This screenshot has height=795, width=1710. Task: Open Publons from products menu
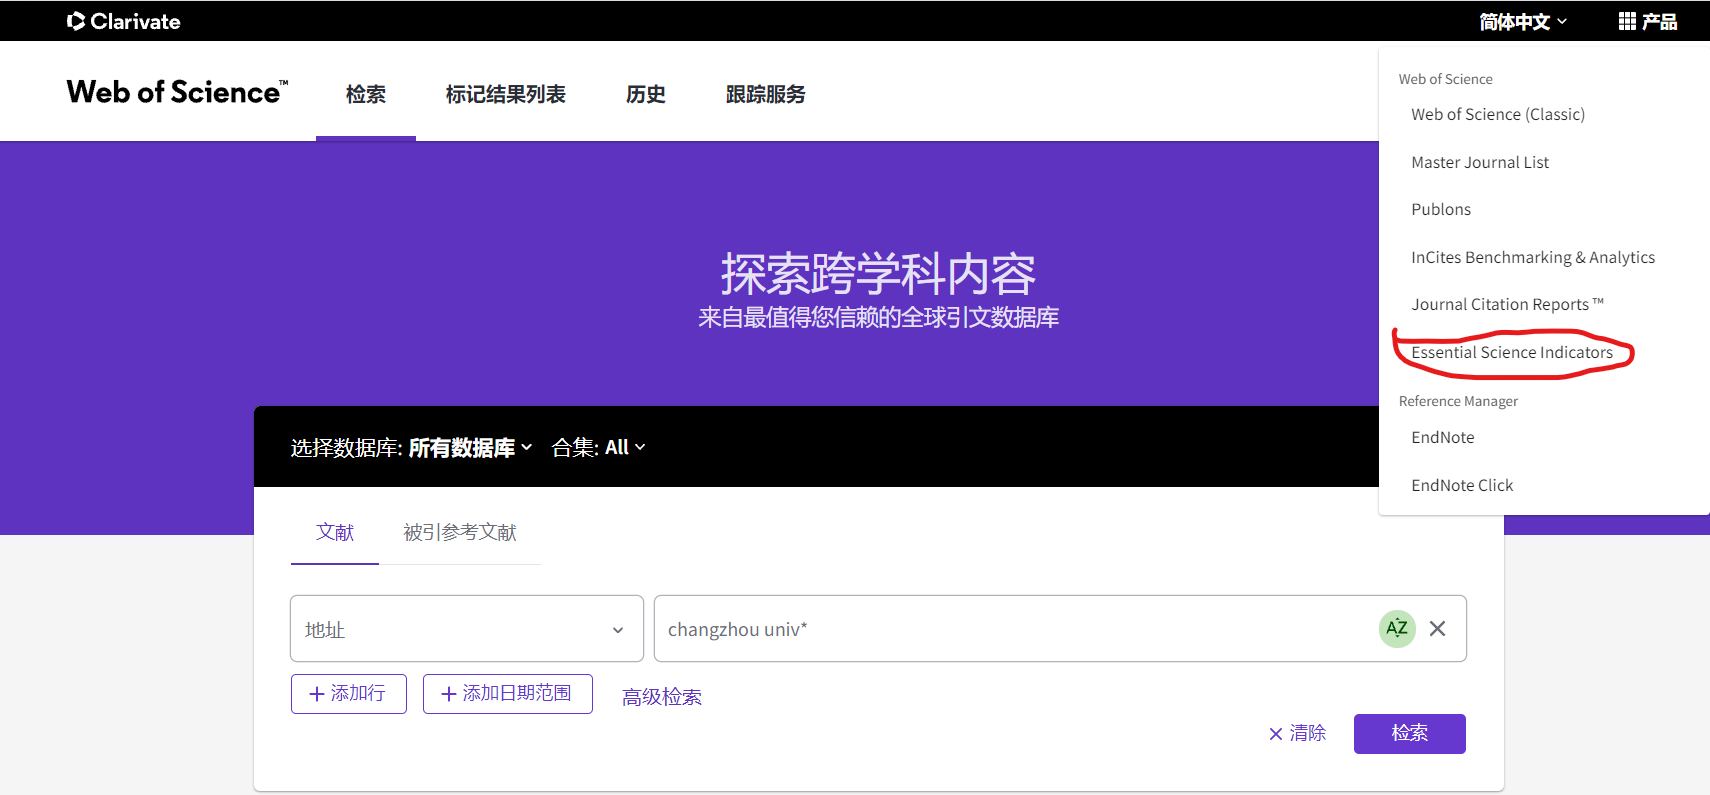(1441, 209)
